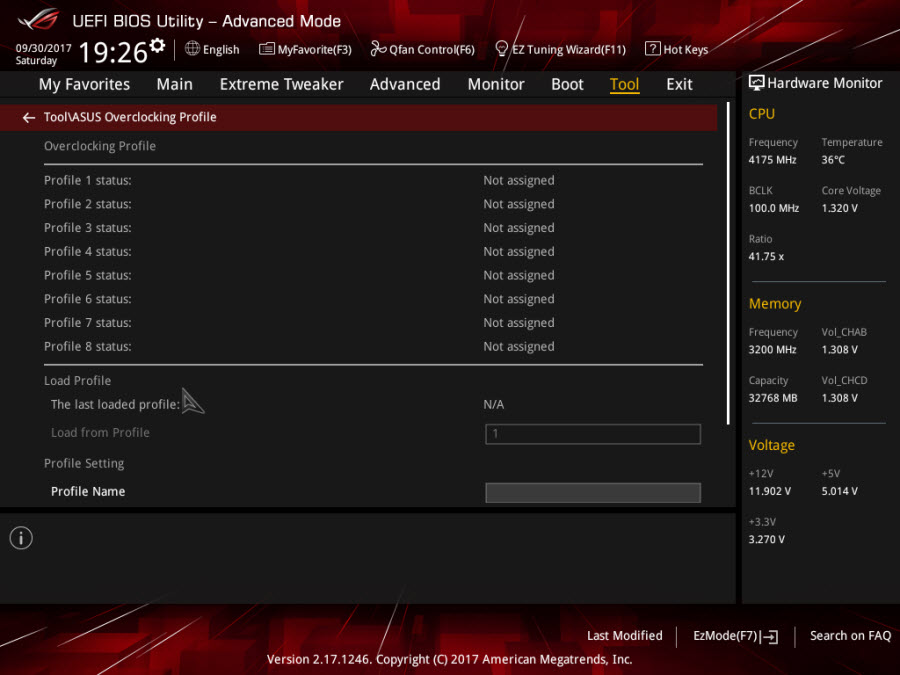This screenshot has height=675, width=900.
Task: Click the 'Profile Name' label
Action: pyautogui.click(x=88, y=491)
